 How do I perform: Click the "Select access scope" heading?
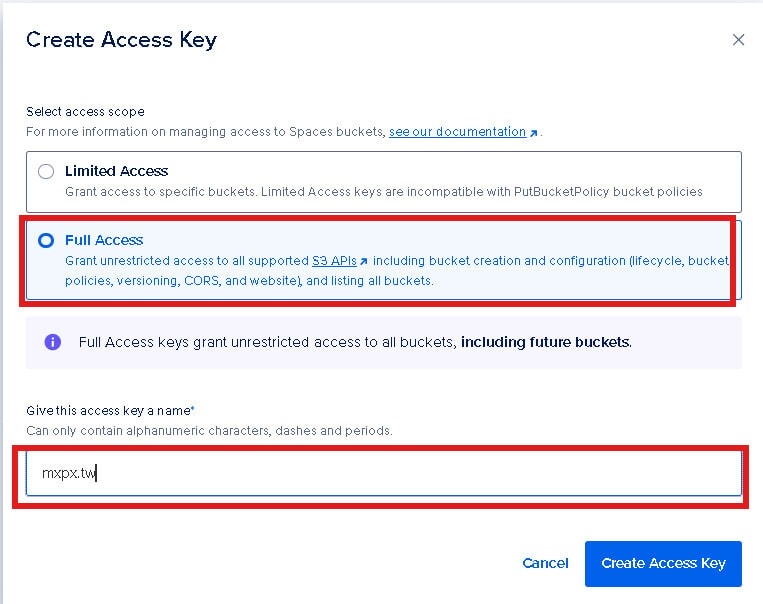(x=85, y=112)
